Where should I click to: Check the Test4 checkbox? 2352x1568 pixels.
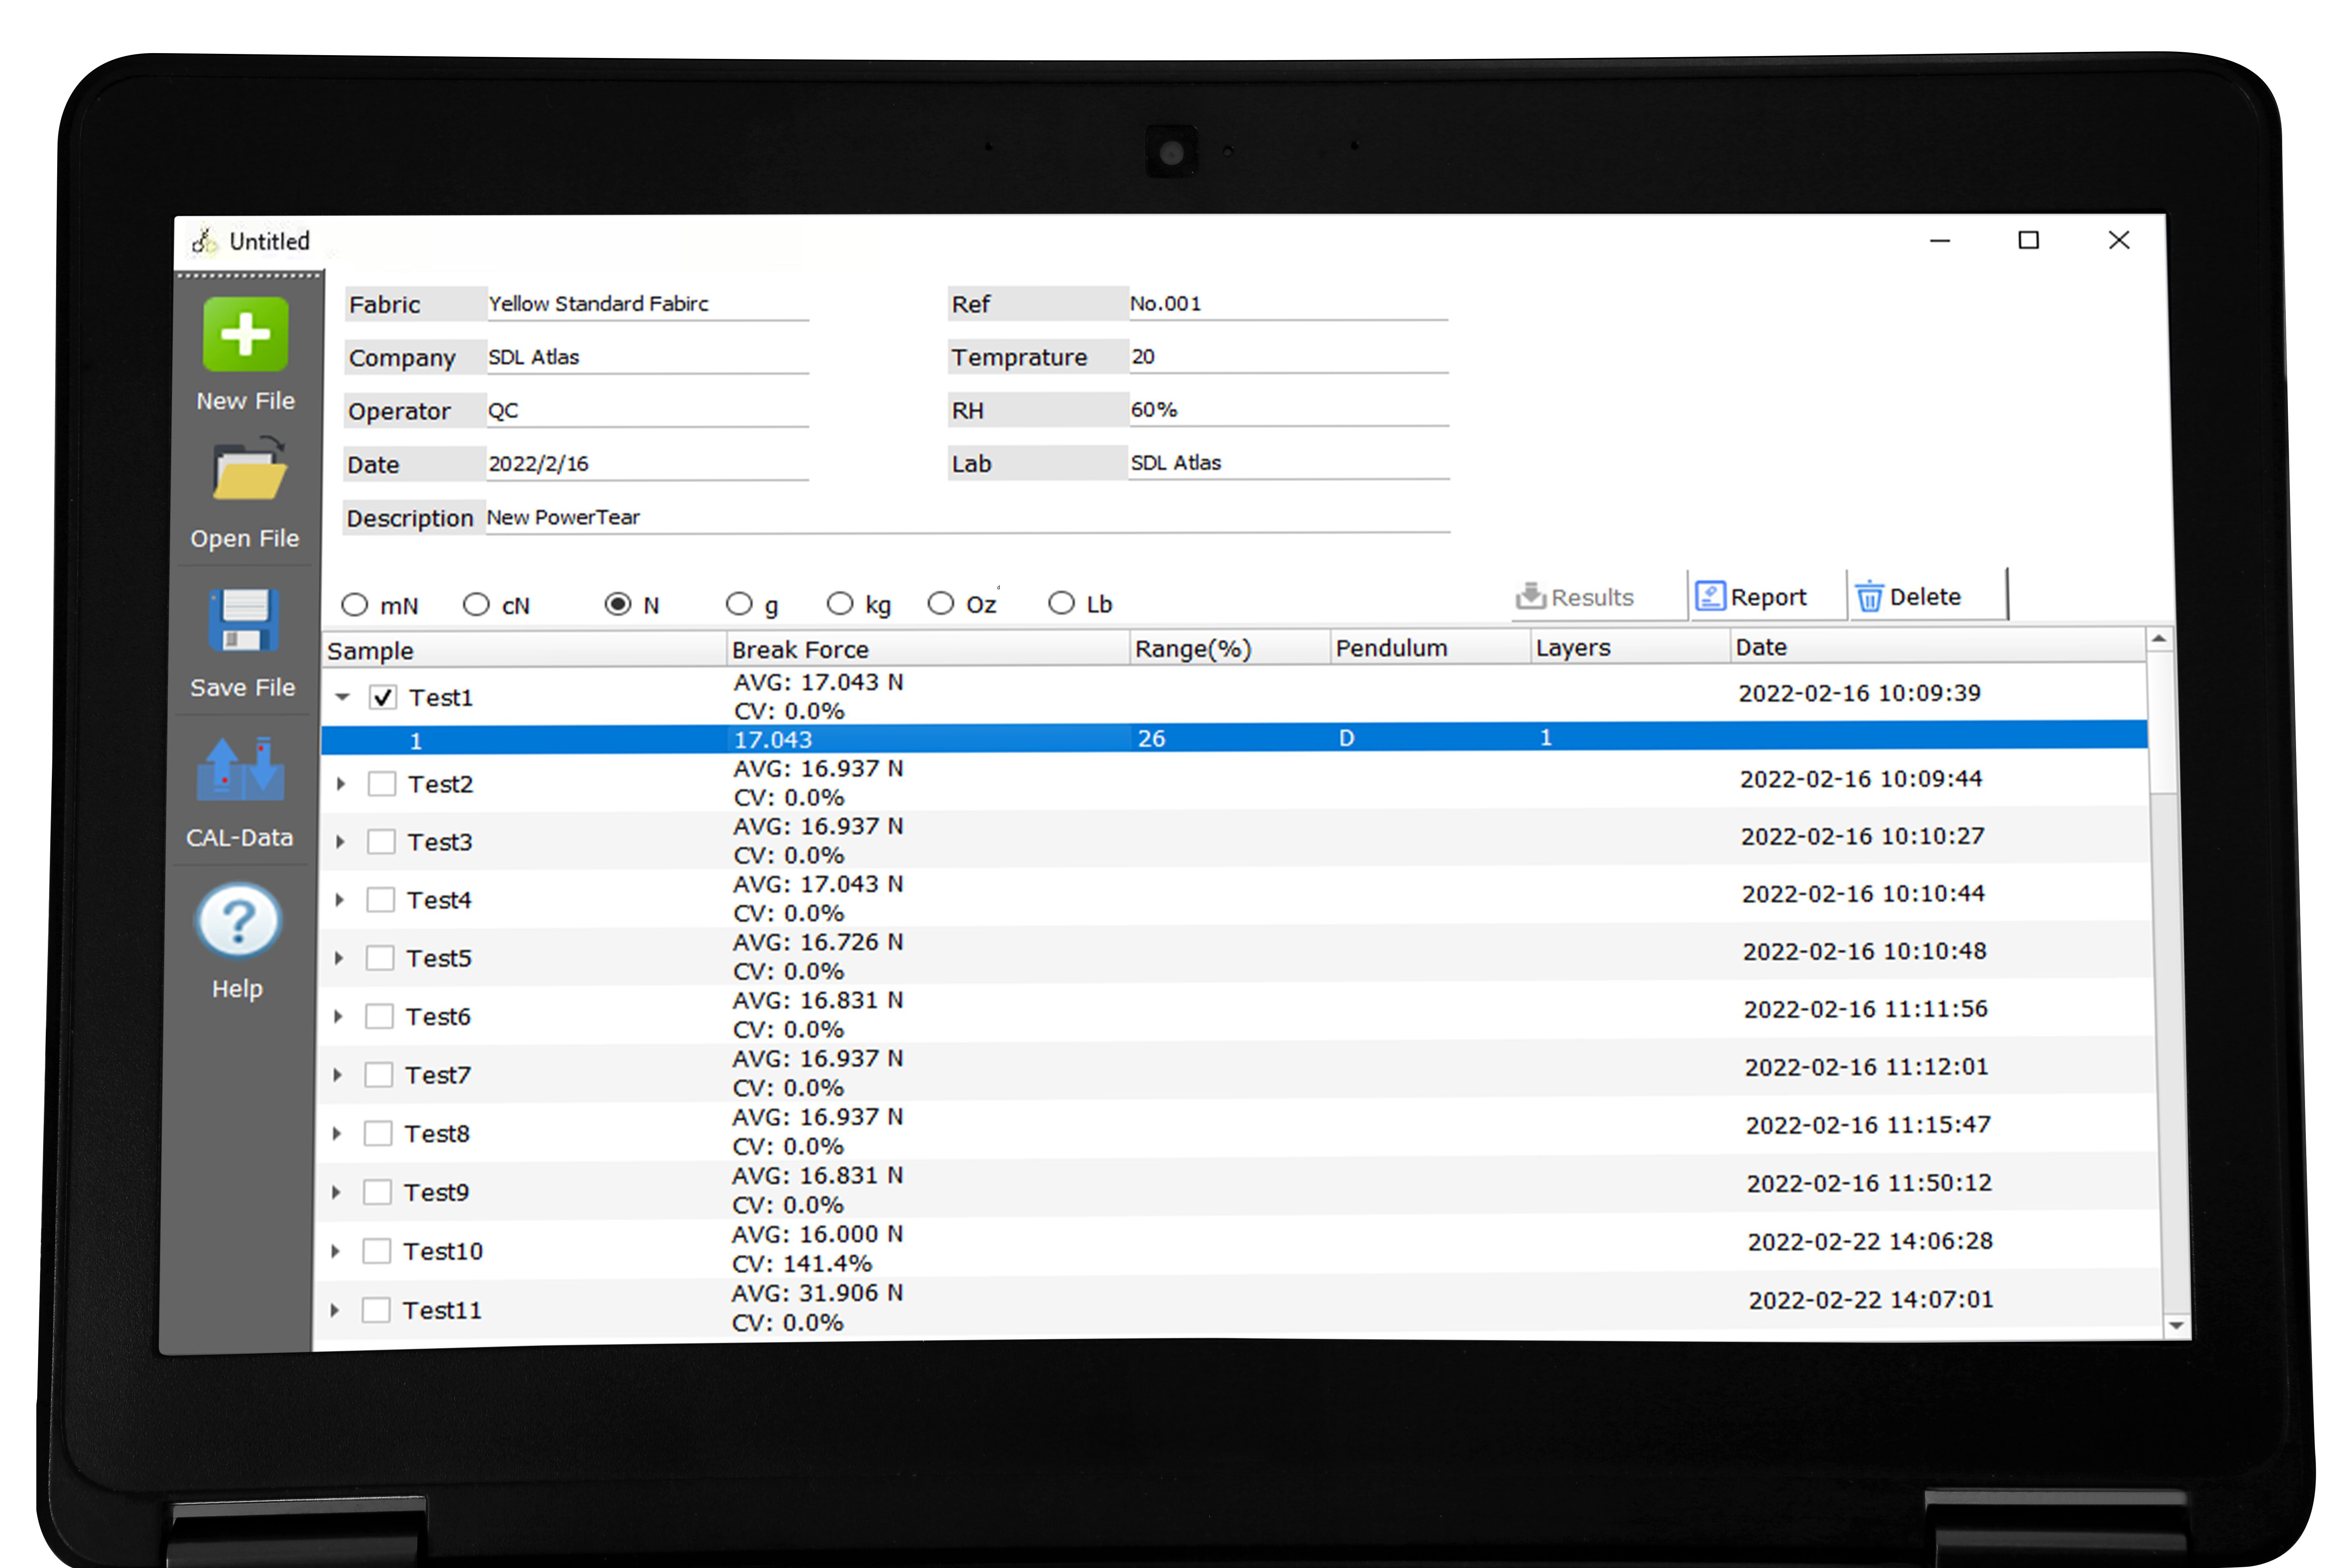381,899
